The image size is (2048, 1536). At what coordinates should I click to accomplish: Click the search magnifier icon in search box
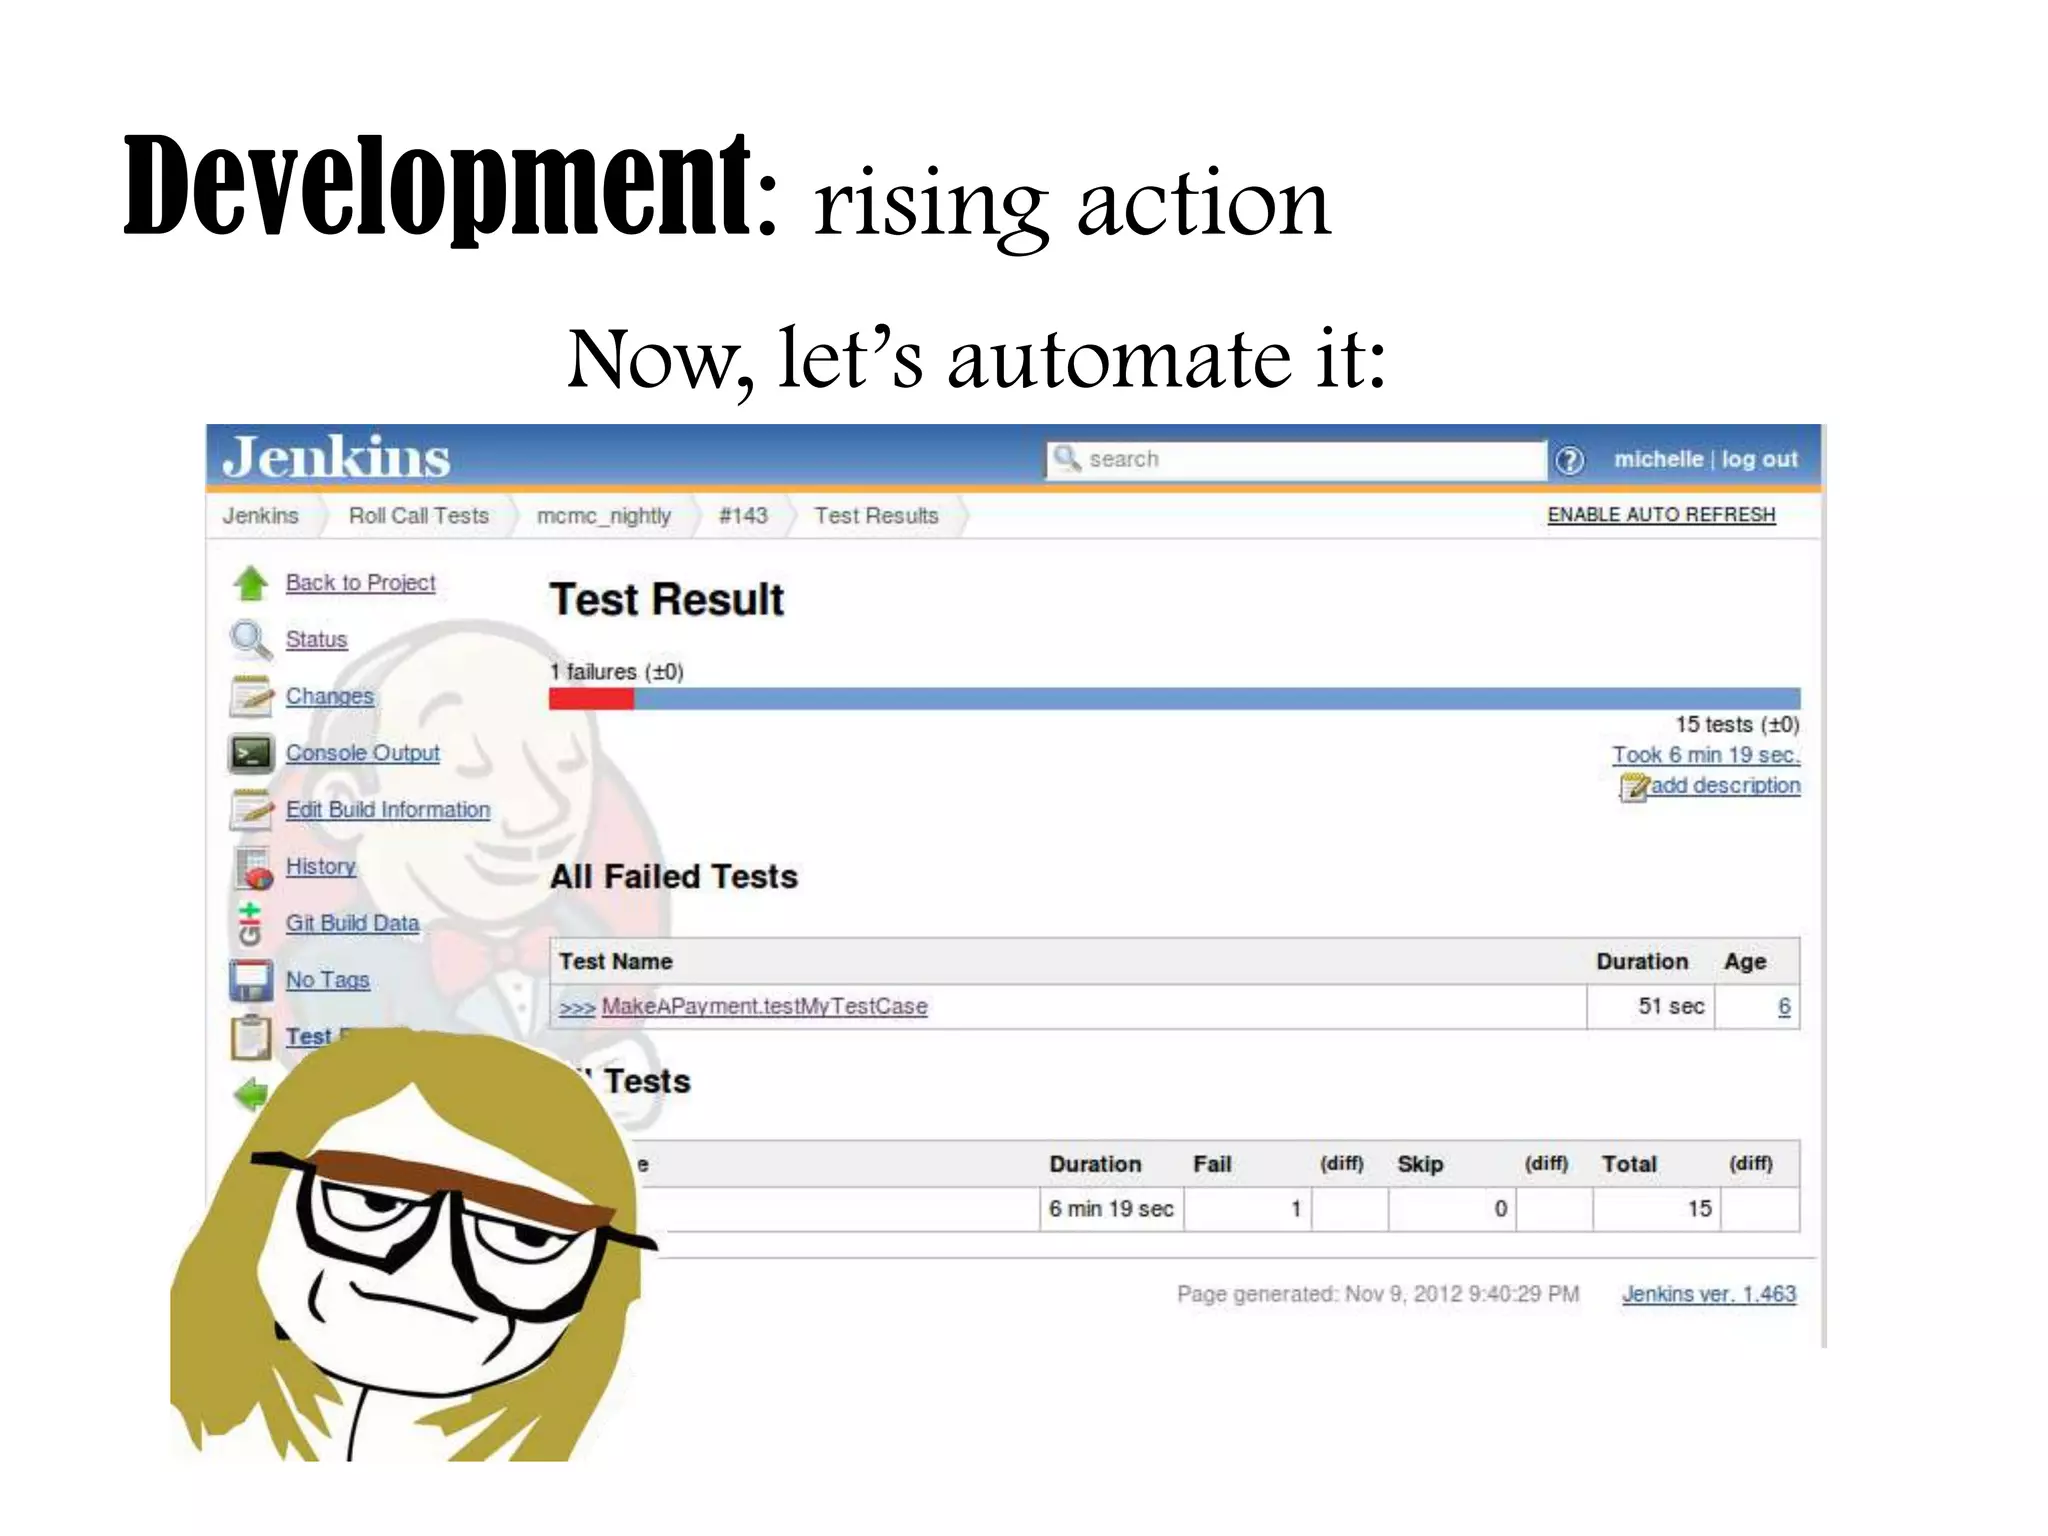tap(1067, 458)
